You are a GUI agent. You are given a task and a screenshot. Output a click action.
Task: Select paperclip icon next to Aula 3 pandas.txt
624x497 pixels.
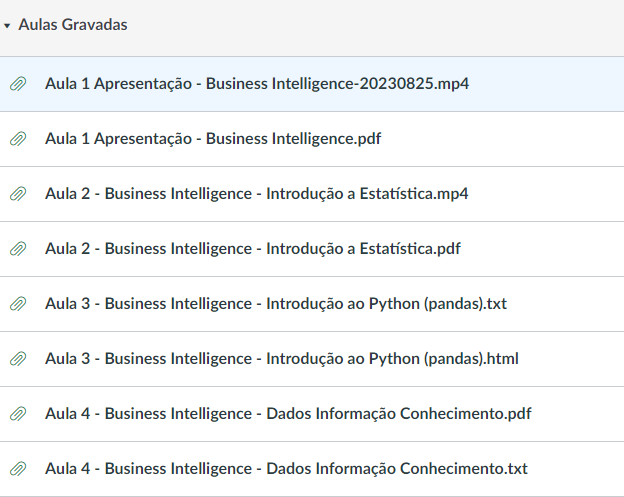(x=18, y=304)
